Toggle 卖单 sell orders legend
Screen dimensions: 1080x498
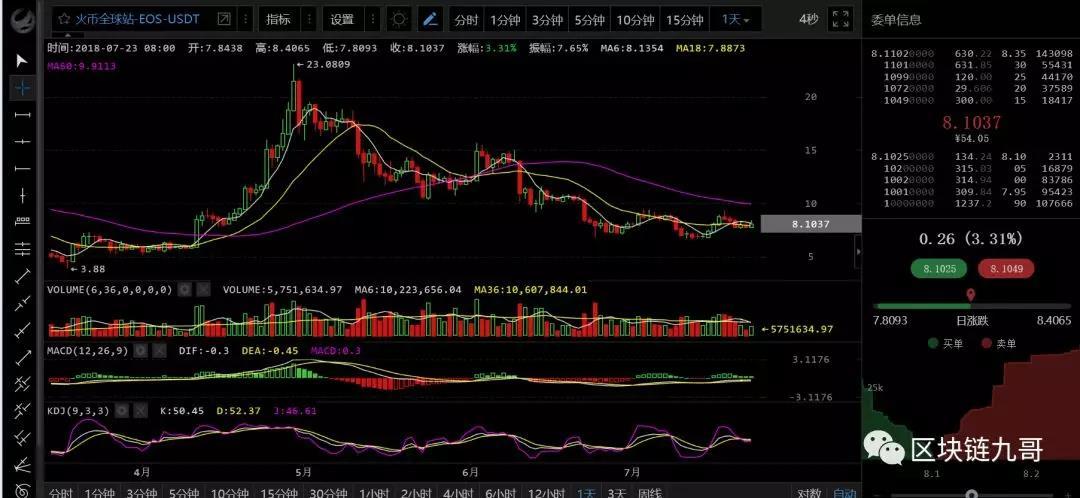(x=998, y=343)
